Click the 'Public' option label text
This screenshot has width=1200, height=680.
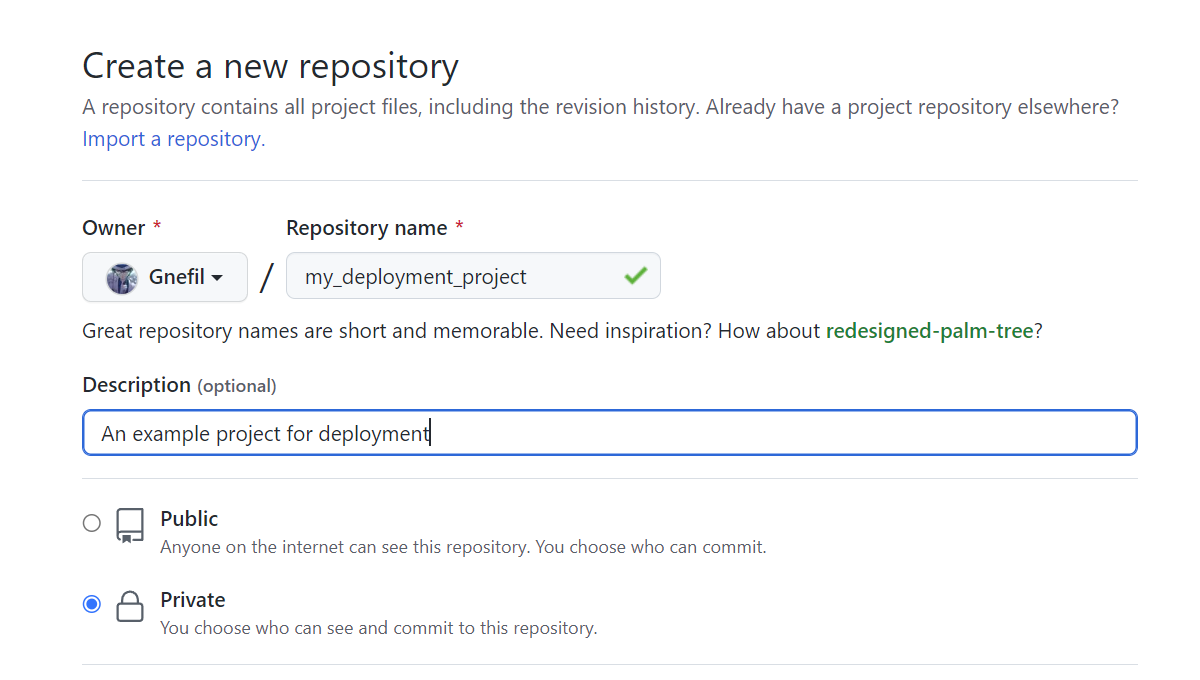click(189, 519)
